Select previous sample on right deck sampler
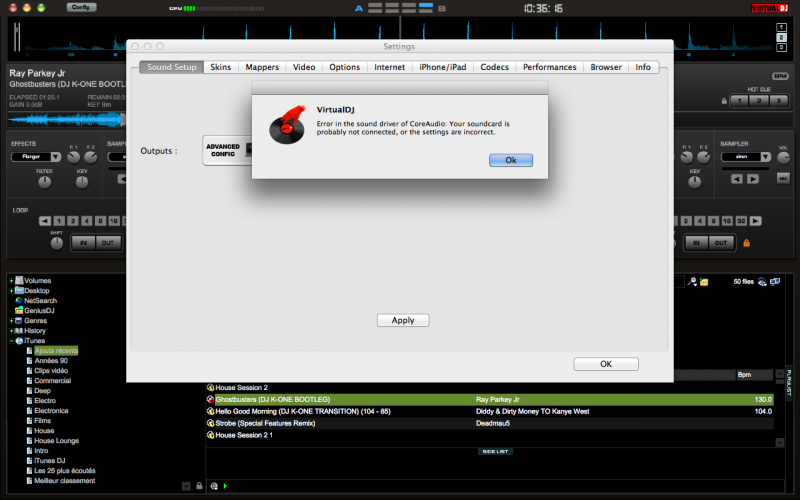The height and width of the screenshot is (500, 800). coord(736,179)
